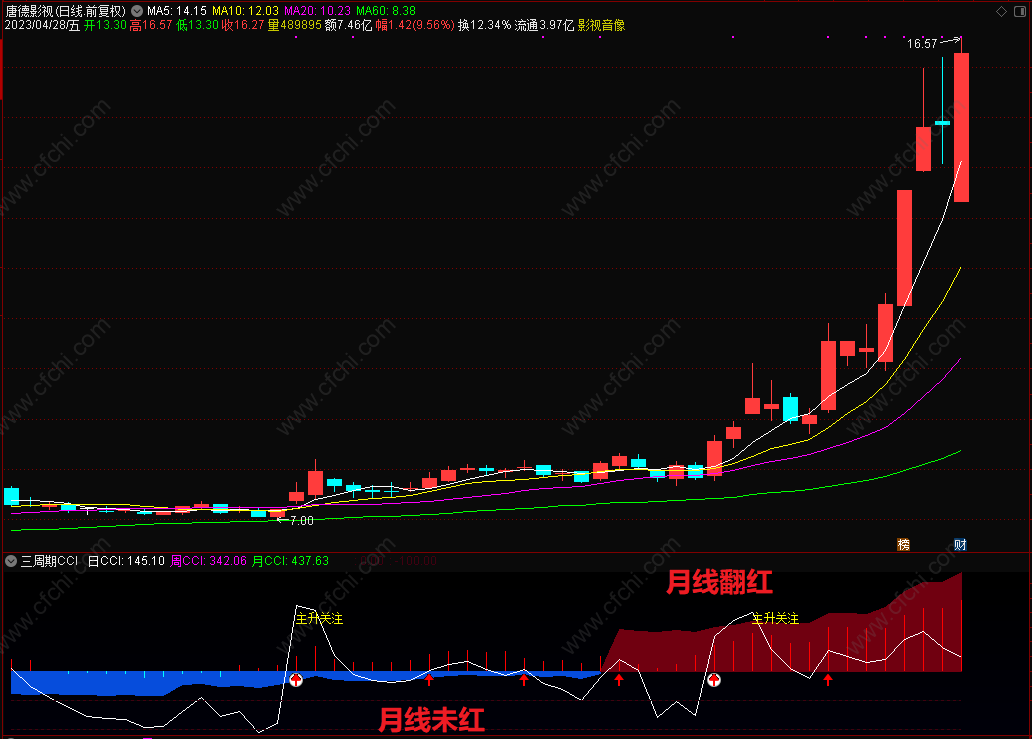1032x739 pixels.
Task: Open the 榜 ranking marker icon
Action: click(904, 544)
